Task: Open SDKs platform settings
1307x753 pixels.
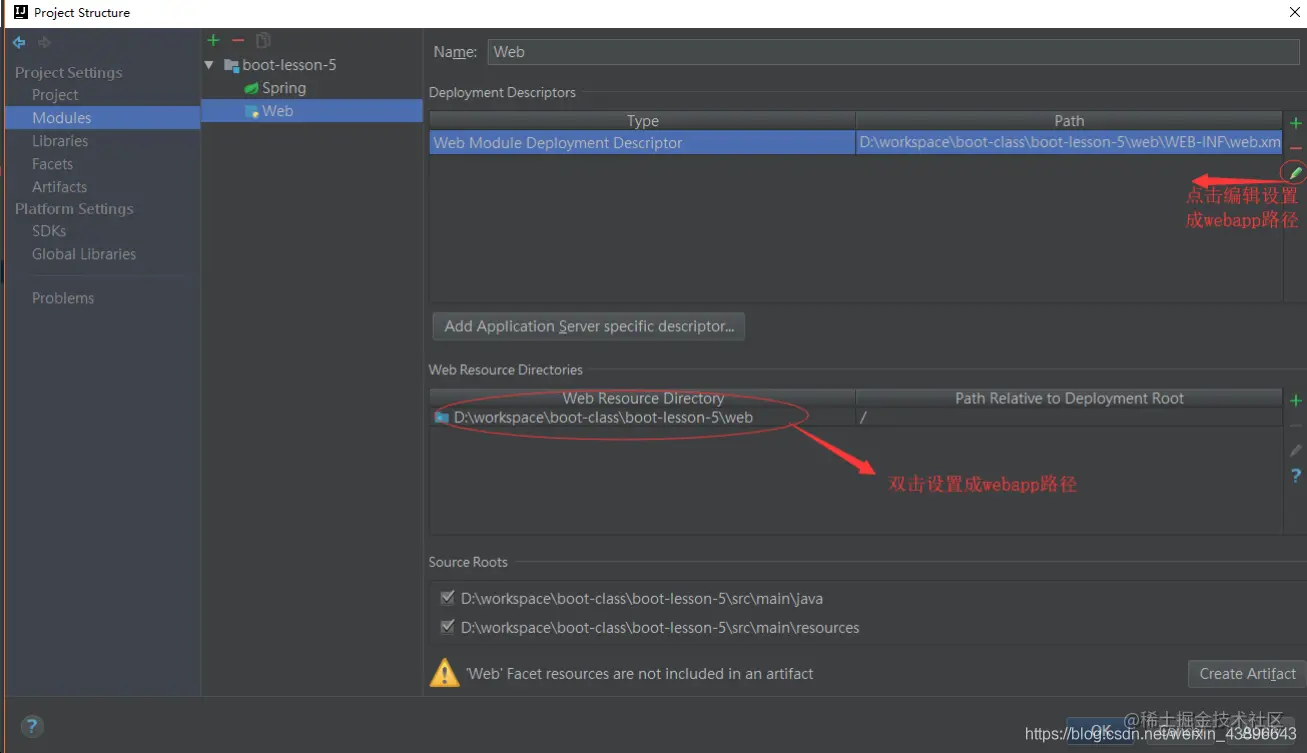Action: pos(49,231)
